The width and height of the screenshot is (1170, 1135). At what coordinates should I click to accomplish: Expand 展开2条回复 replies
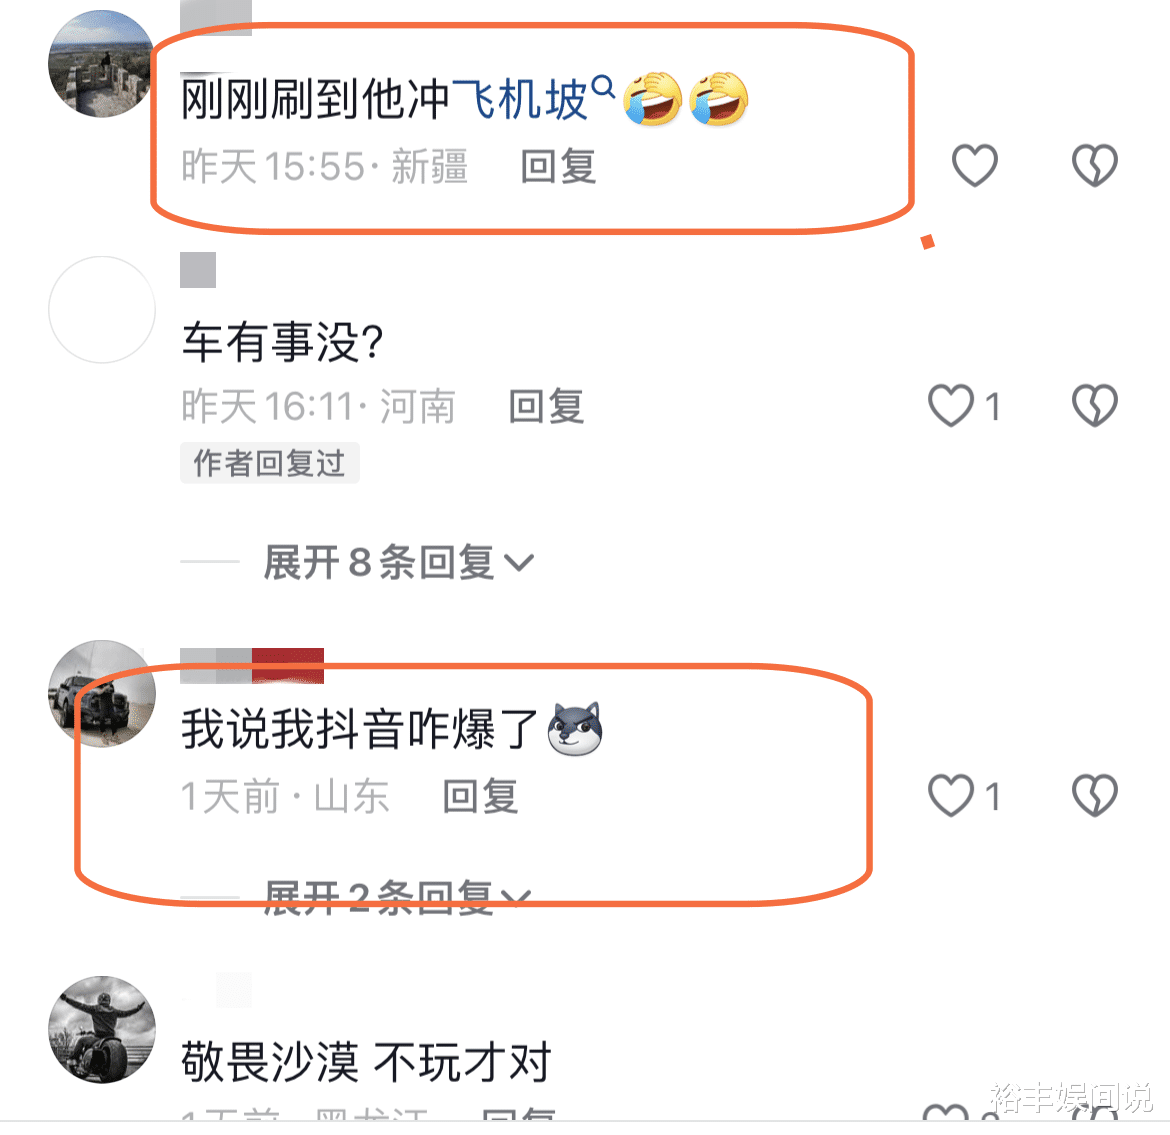[x=398, y=897]
